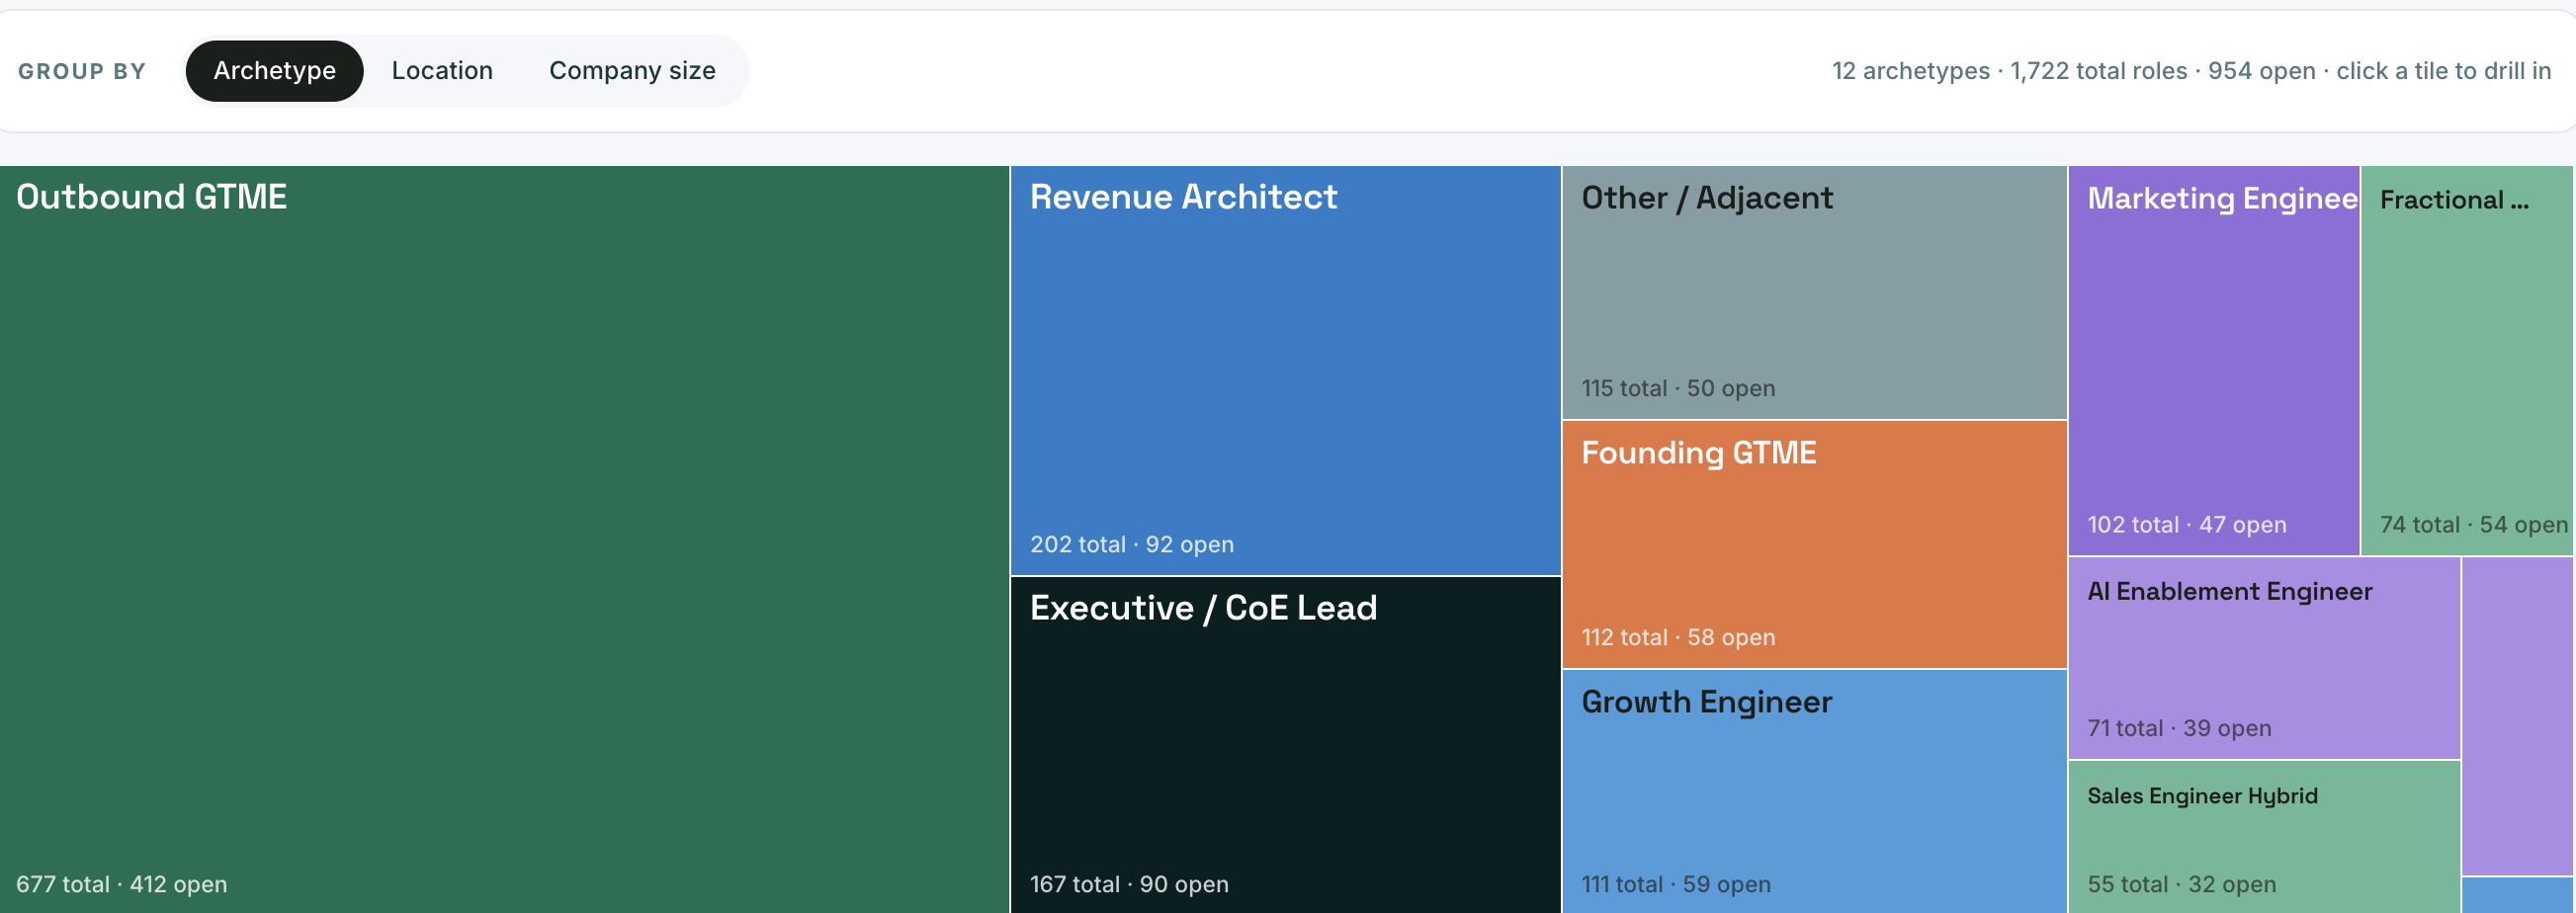Select the Other / Adjacent tile

click(1814, 292)
